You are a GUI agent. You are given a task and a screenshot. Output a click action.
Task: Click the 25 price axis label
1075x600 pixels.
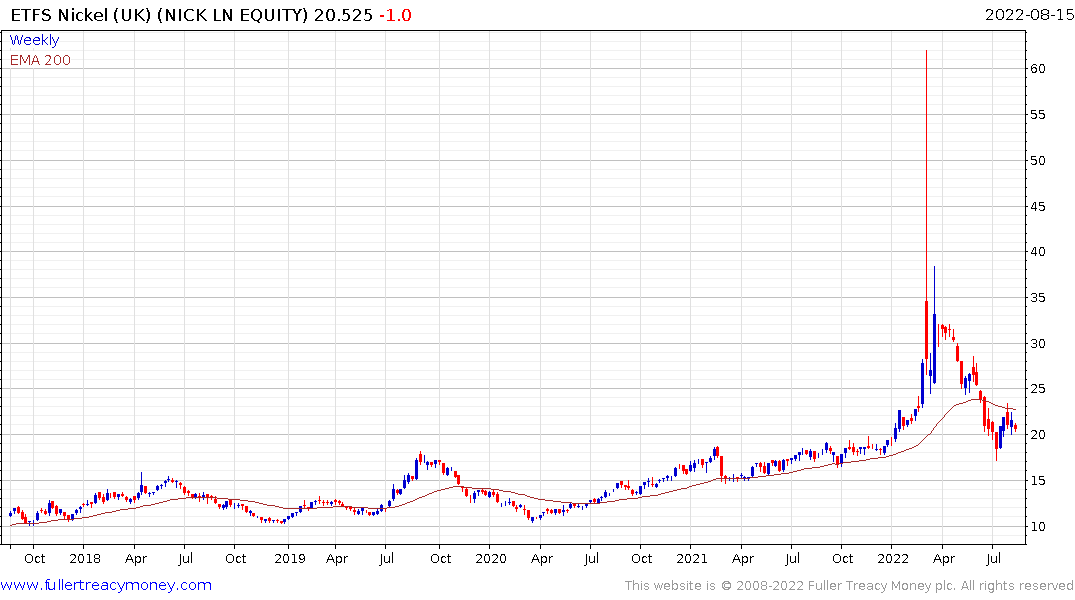pyautogui.click(x=1037, y=389)
